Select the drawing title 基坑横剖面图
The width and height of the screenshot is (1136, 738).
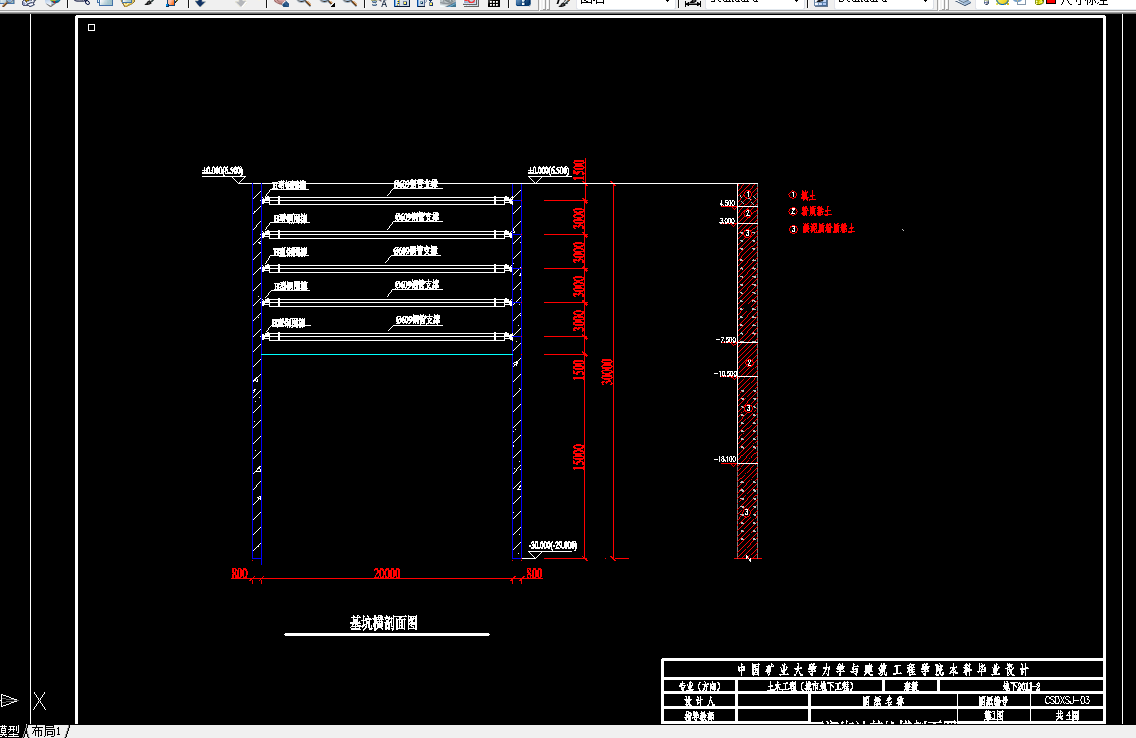click(x=384, y=623)
